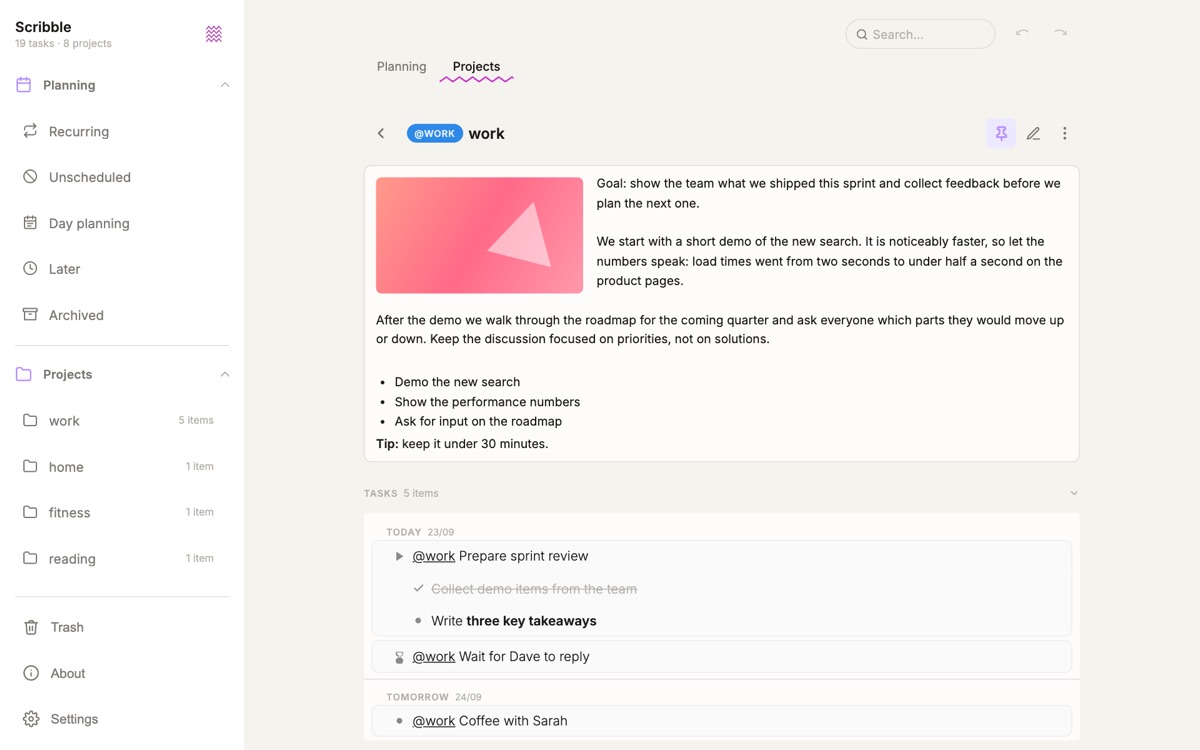
Task: Toggle the pin icon for work project
Action: coord(1001,133)
